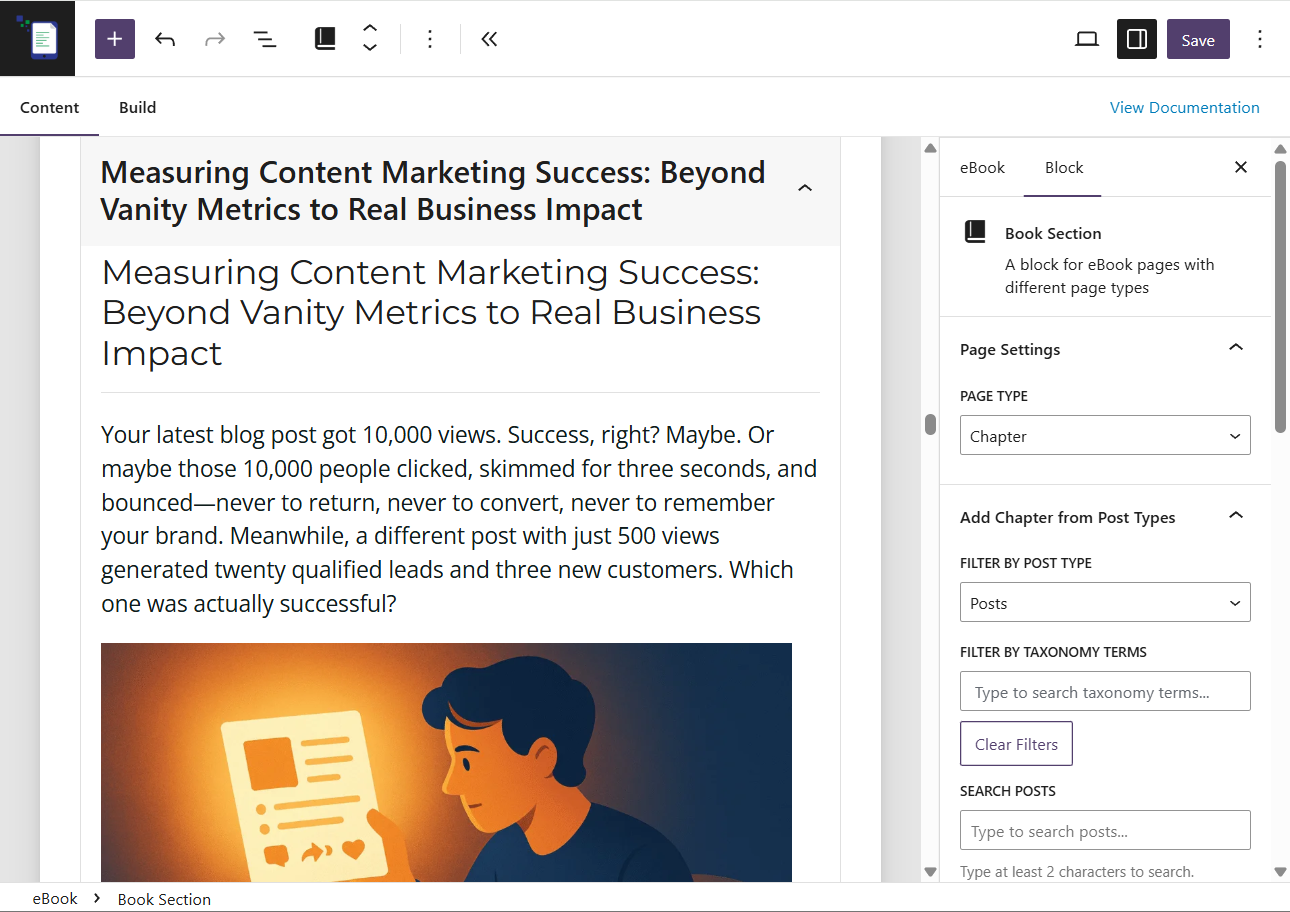Open the block options three-dot menu
Viewport: 1290px width, 912px height.
pos(430,39)
